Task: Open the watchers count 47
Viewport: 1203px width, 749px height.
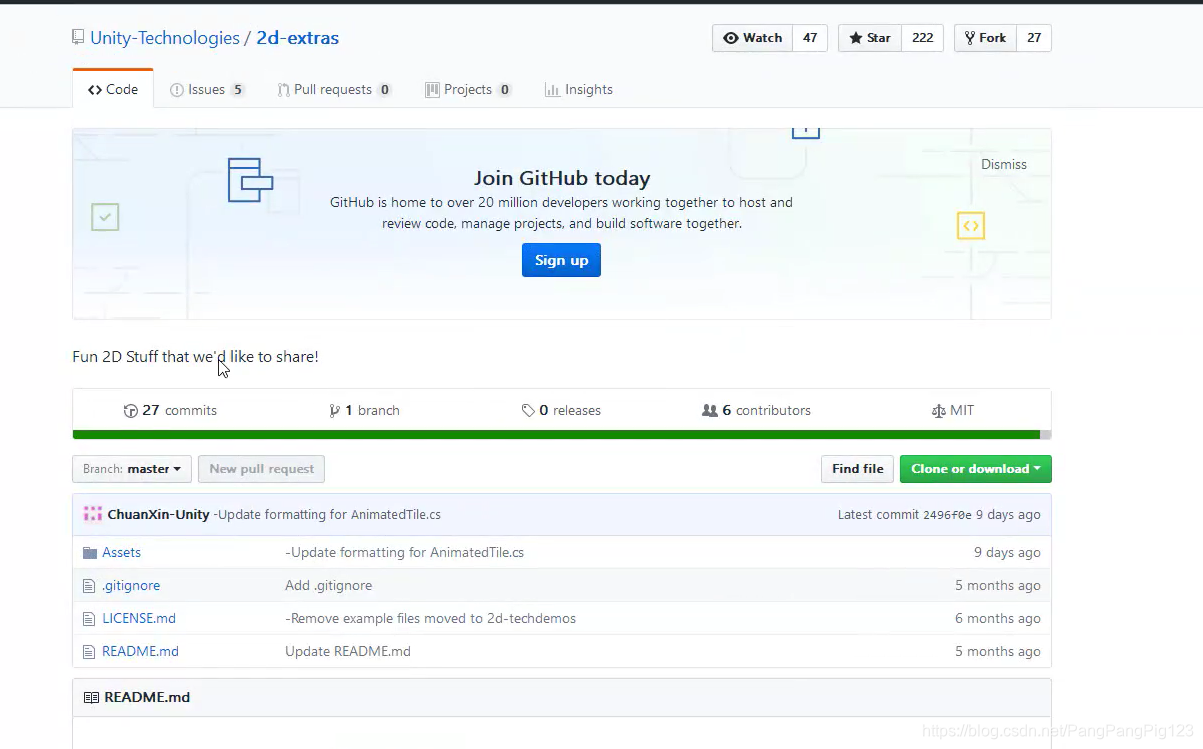Action: pyautogui.click(x=810, y=38)
